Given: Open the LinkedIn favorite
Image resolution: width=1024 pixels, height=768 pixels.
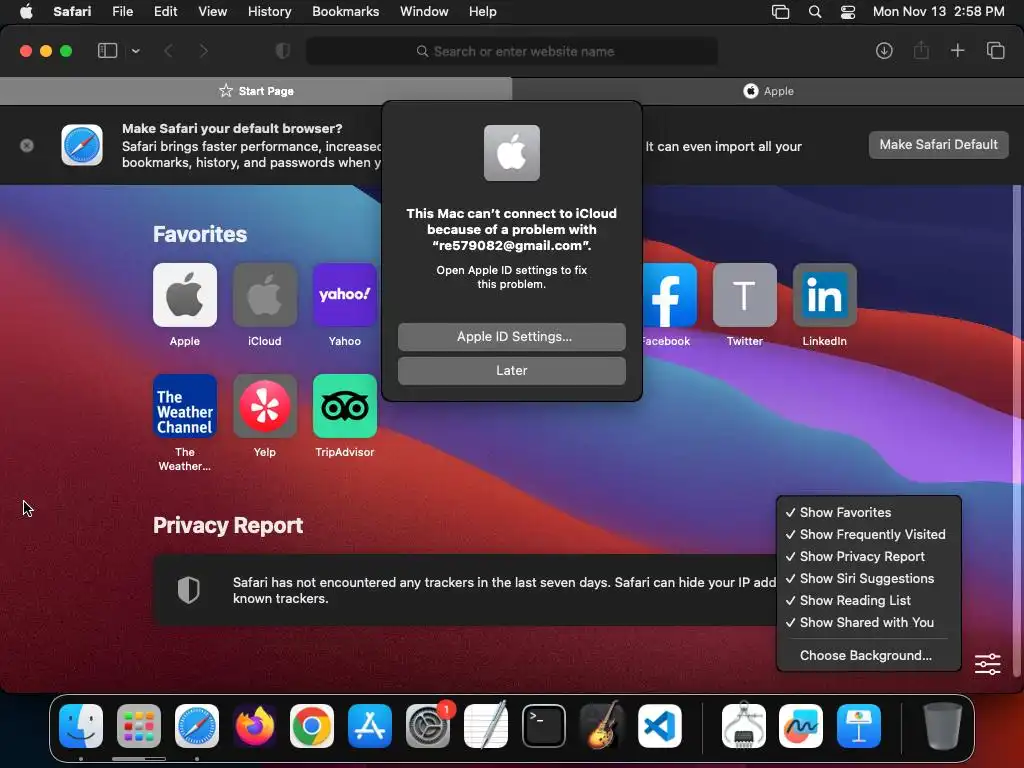Looking at the screenshot, I should pyautogui.click(x=824, y=295).
